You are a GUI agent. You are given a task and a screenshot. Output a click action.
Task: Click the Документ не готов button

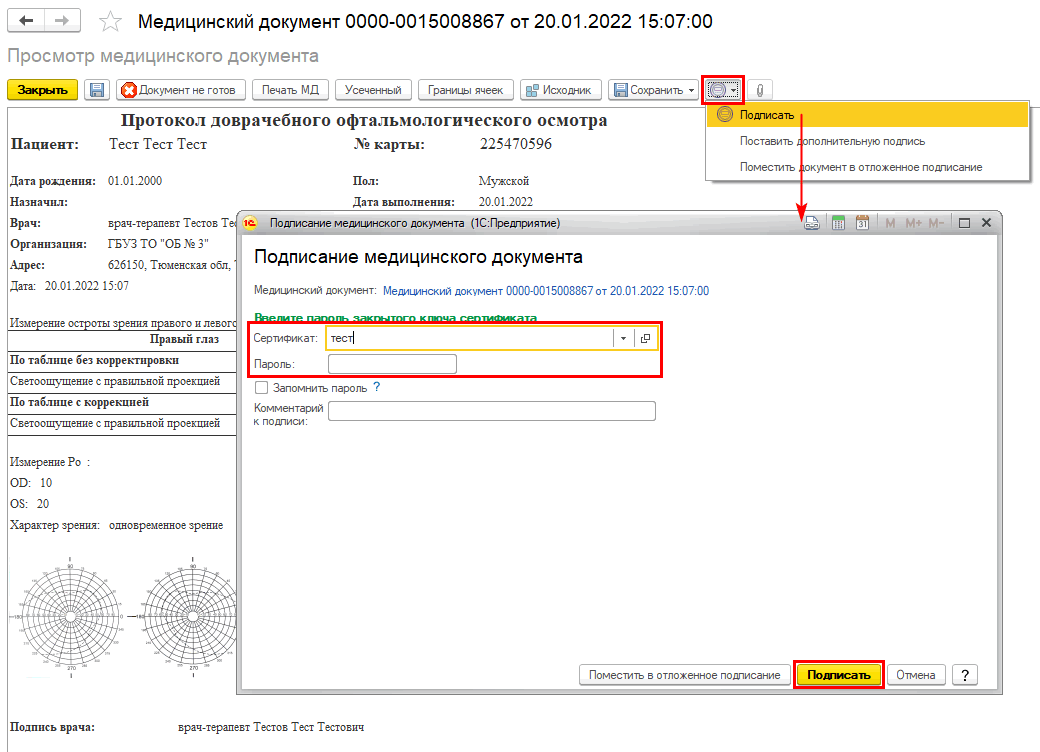pos(180,90)
